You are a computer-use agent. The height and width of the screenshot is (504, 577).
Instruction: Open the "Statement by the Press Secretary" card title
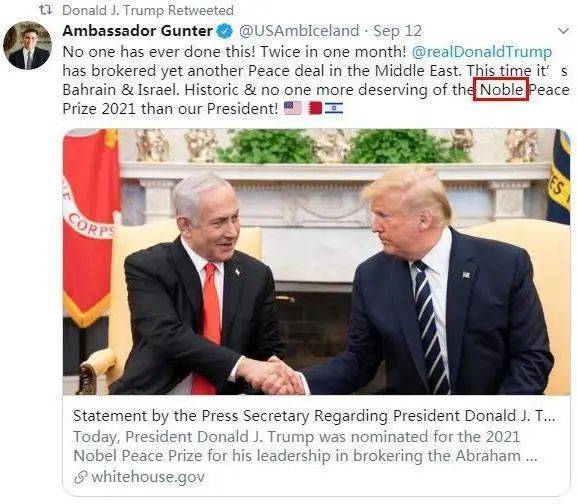(314, 416)
